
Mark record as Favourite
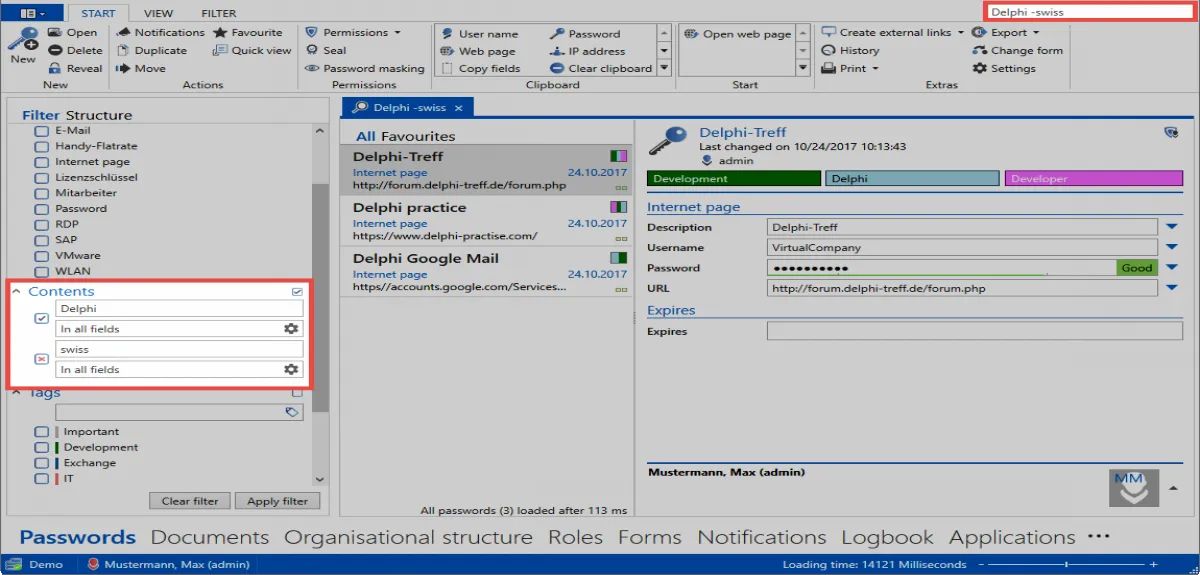point(248,33)
